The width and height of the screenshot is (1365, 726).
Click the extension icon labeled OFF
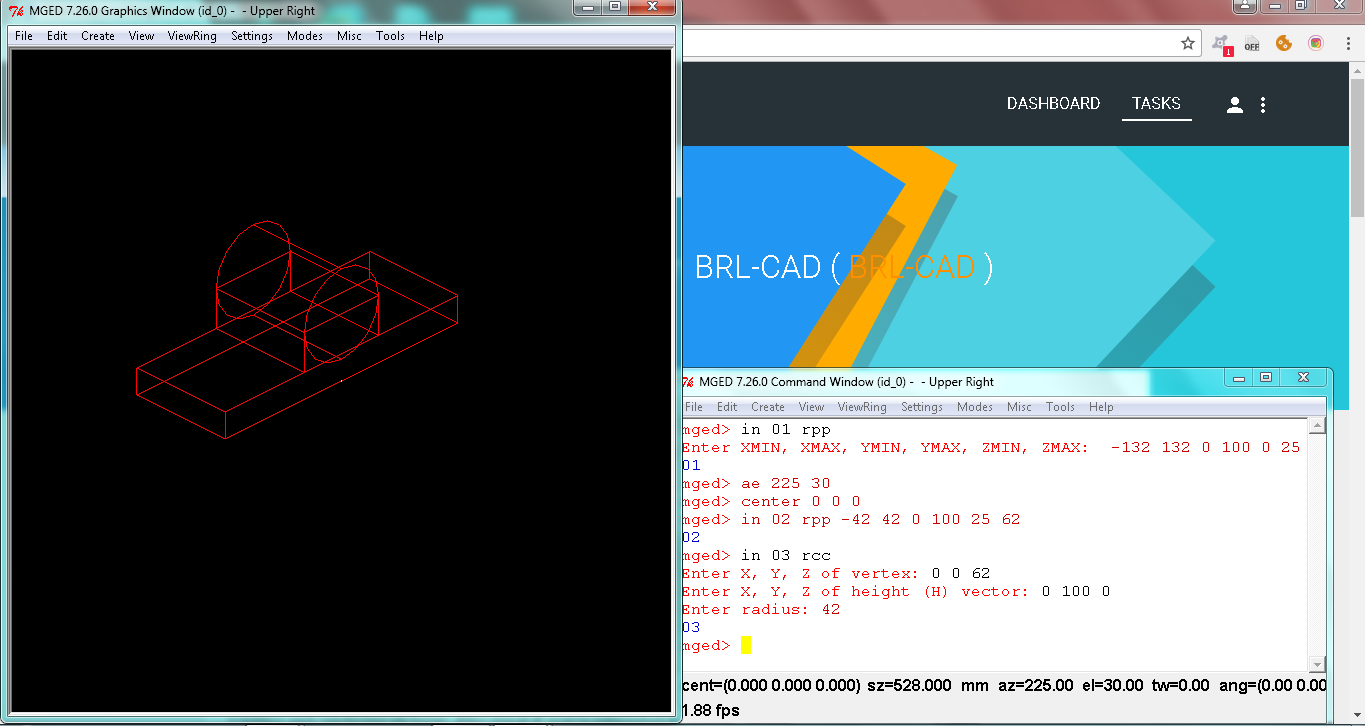[x=1252, y=44]
